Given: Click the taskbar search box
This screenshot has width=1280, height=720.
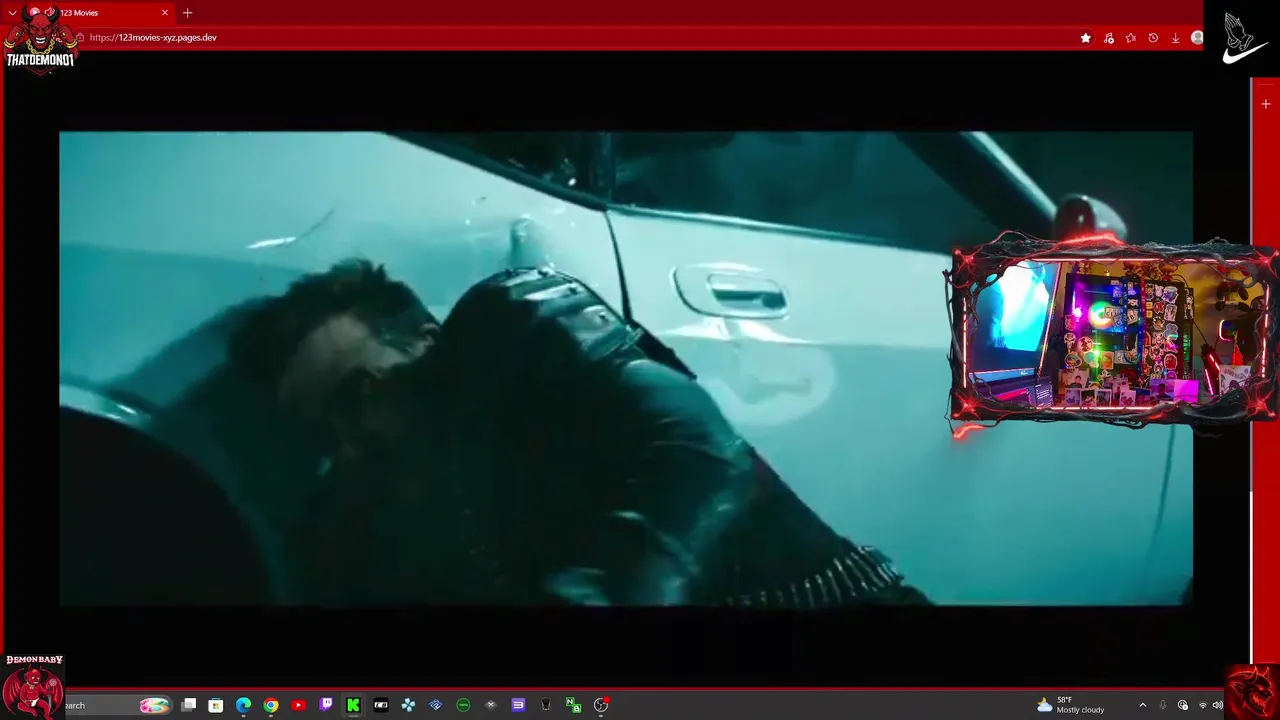Looking at the screenshot, I should point(118,705).
